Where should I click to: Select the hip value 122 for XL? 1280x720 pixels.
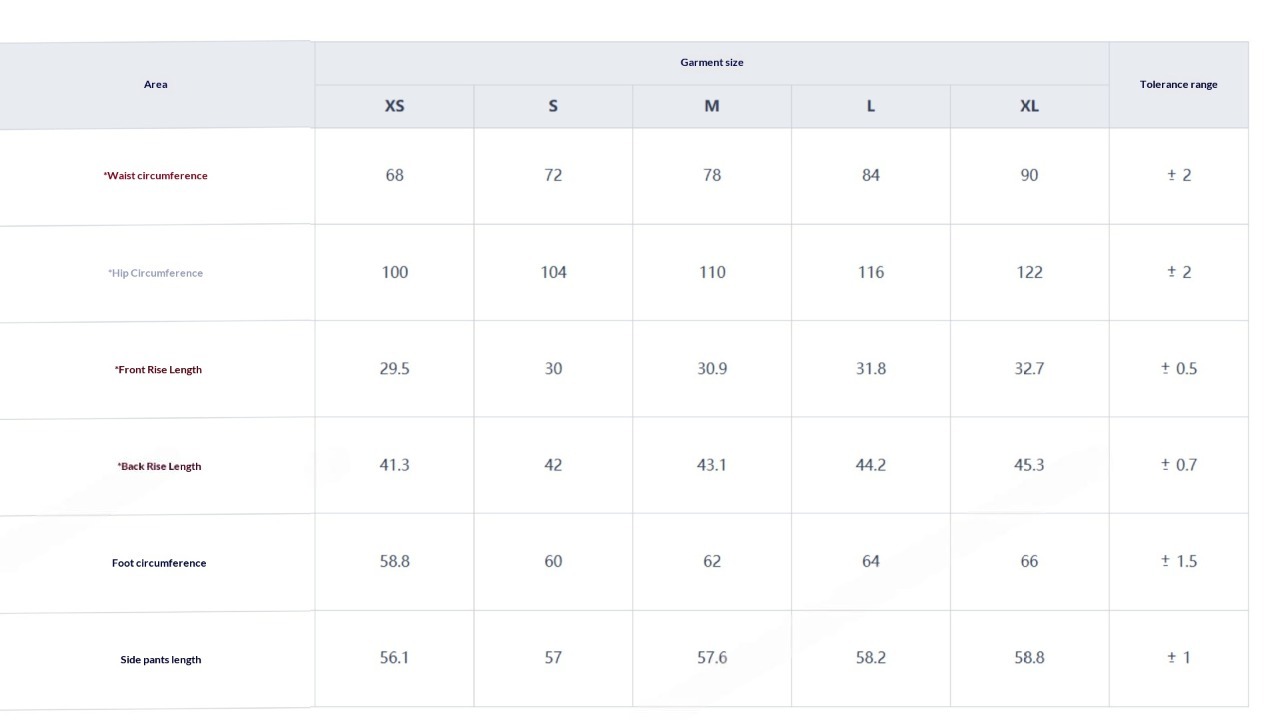1029,272
